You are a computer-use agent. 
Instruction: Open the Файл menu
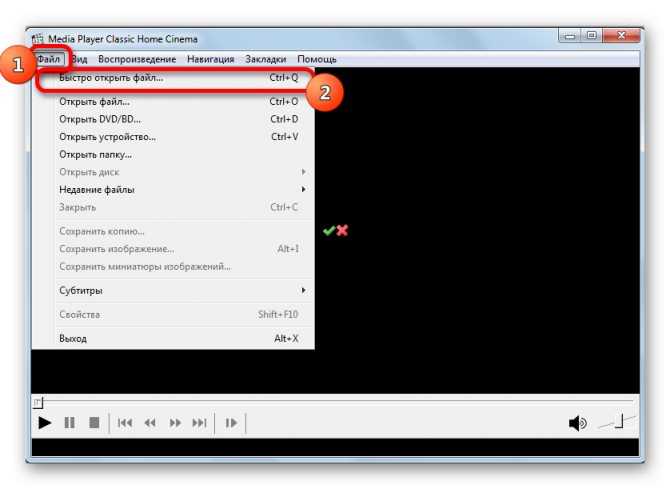pos(49,59)
